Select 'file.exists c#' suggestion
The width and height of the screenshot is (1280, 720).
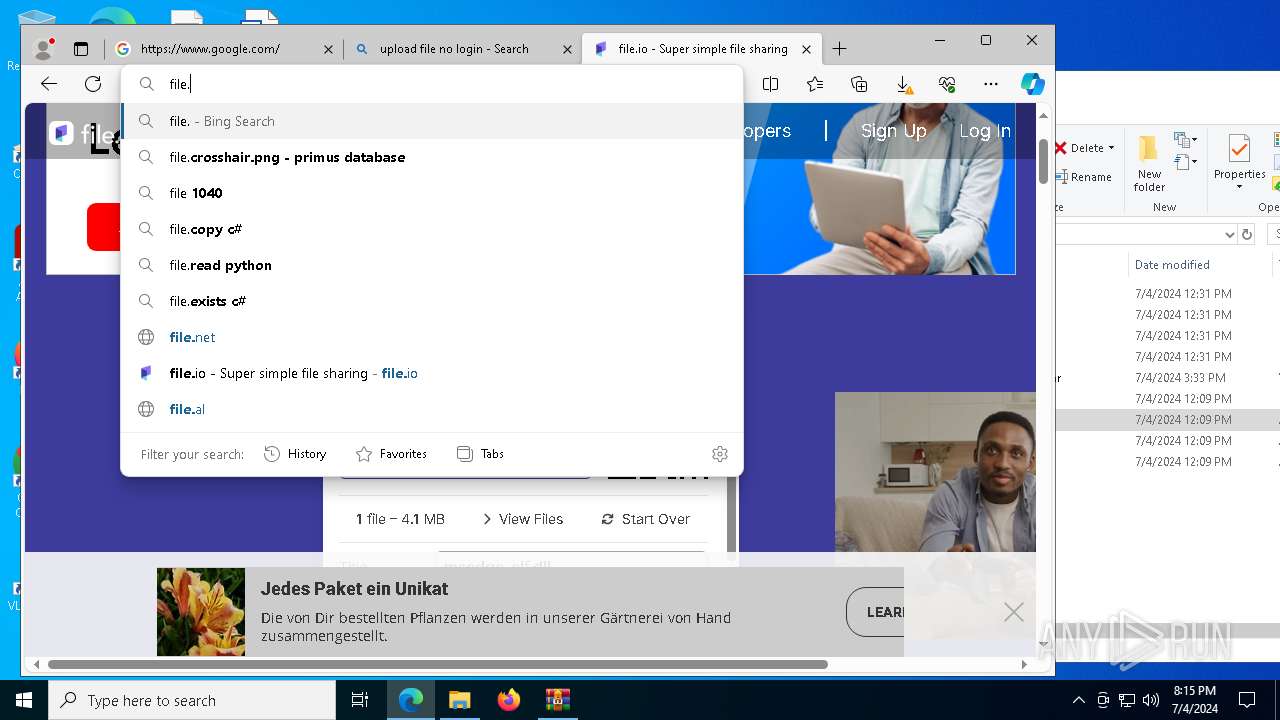pos(432,301)
